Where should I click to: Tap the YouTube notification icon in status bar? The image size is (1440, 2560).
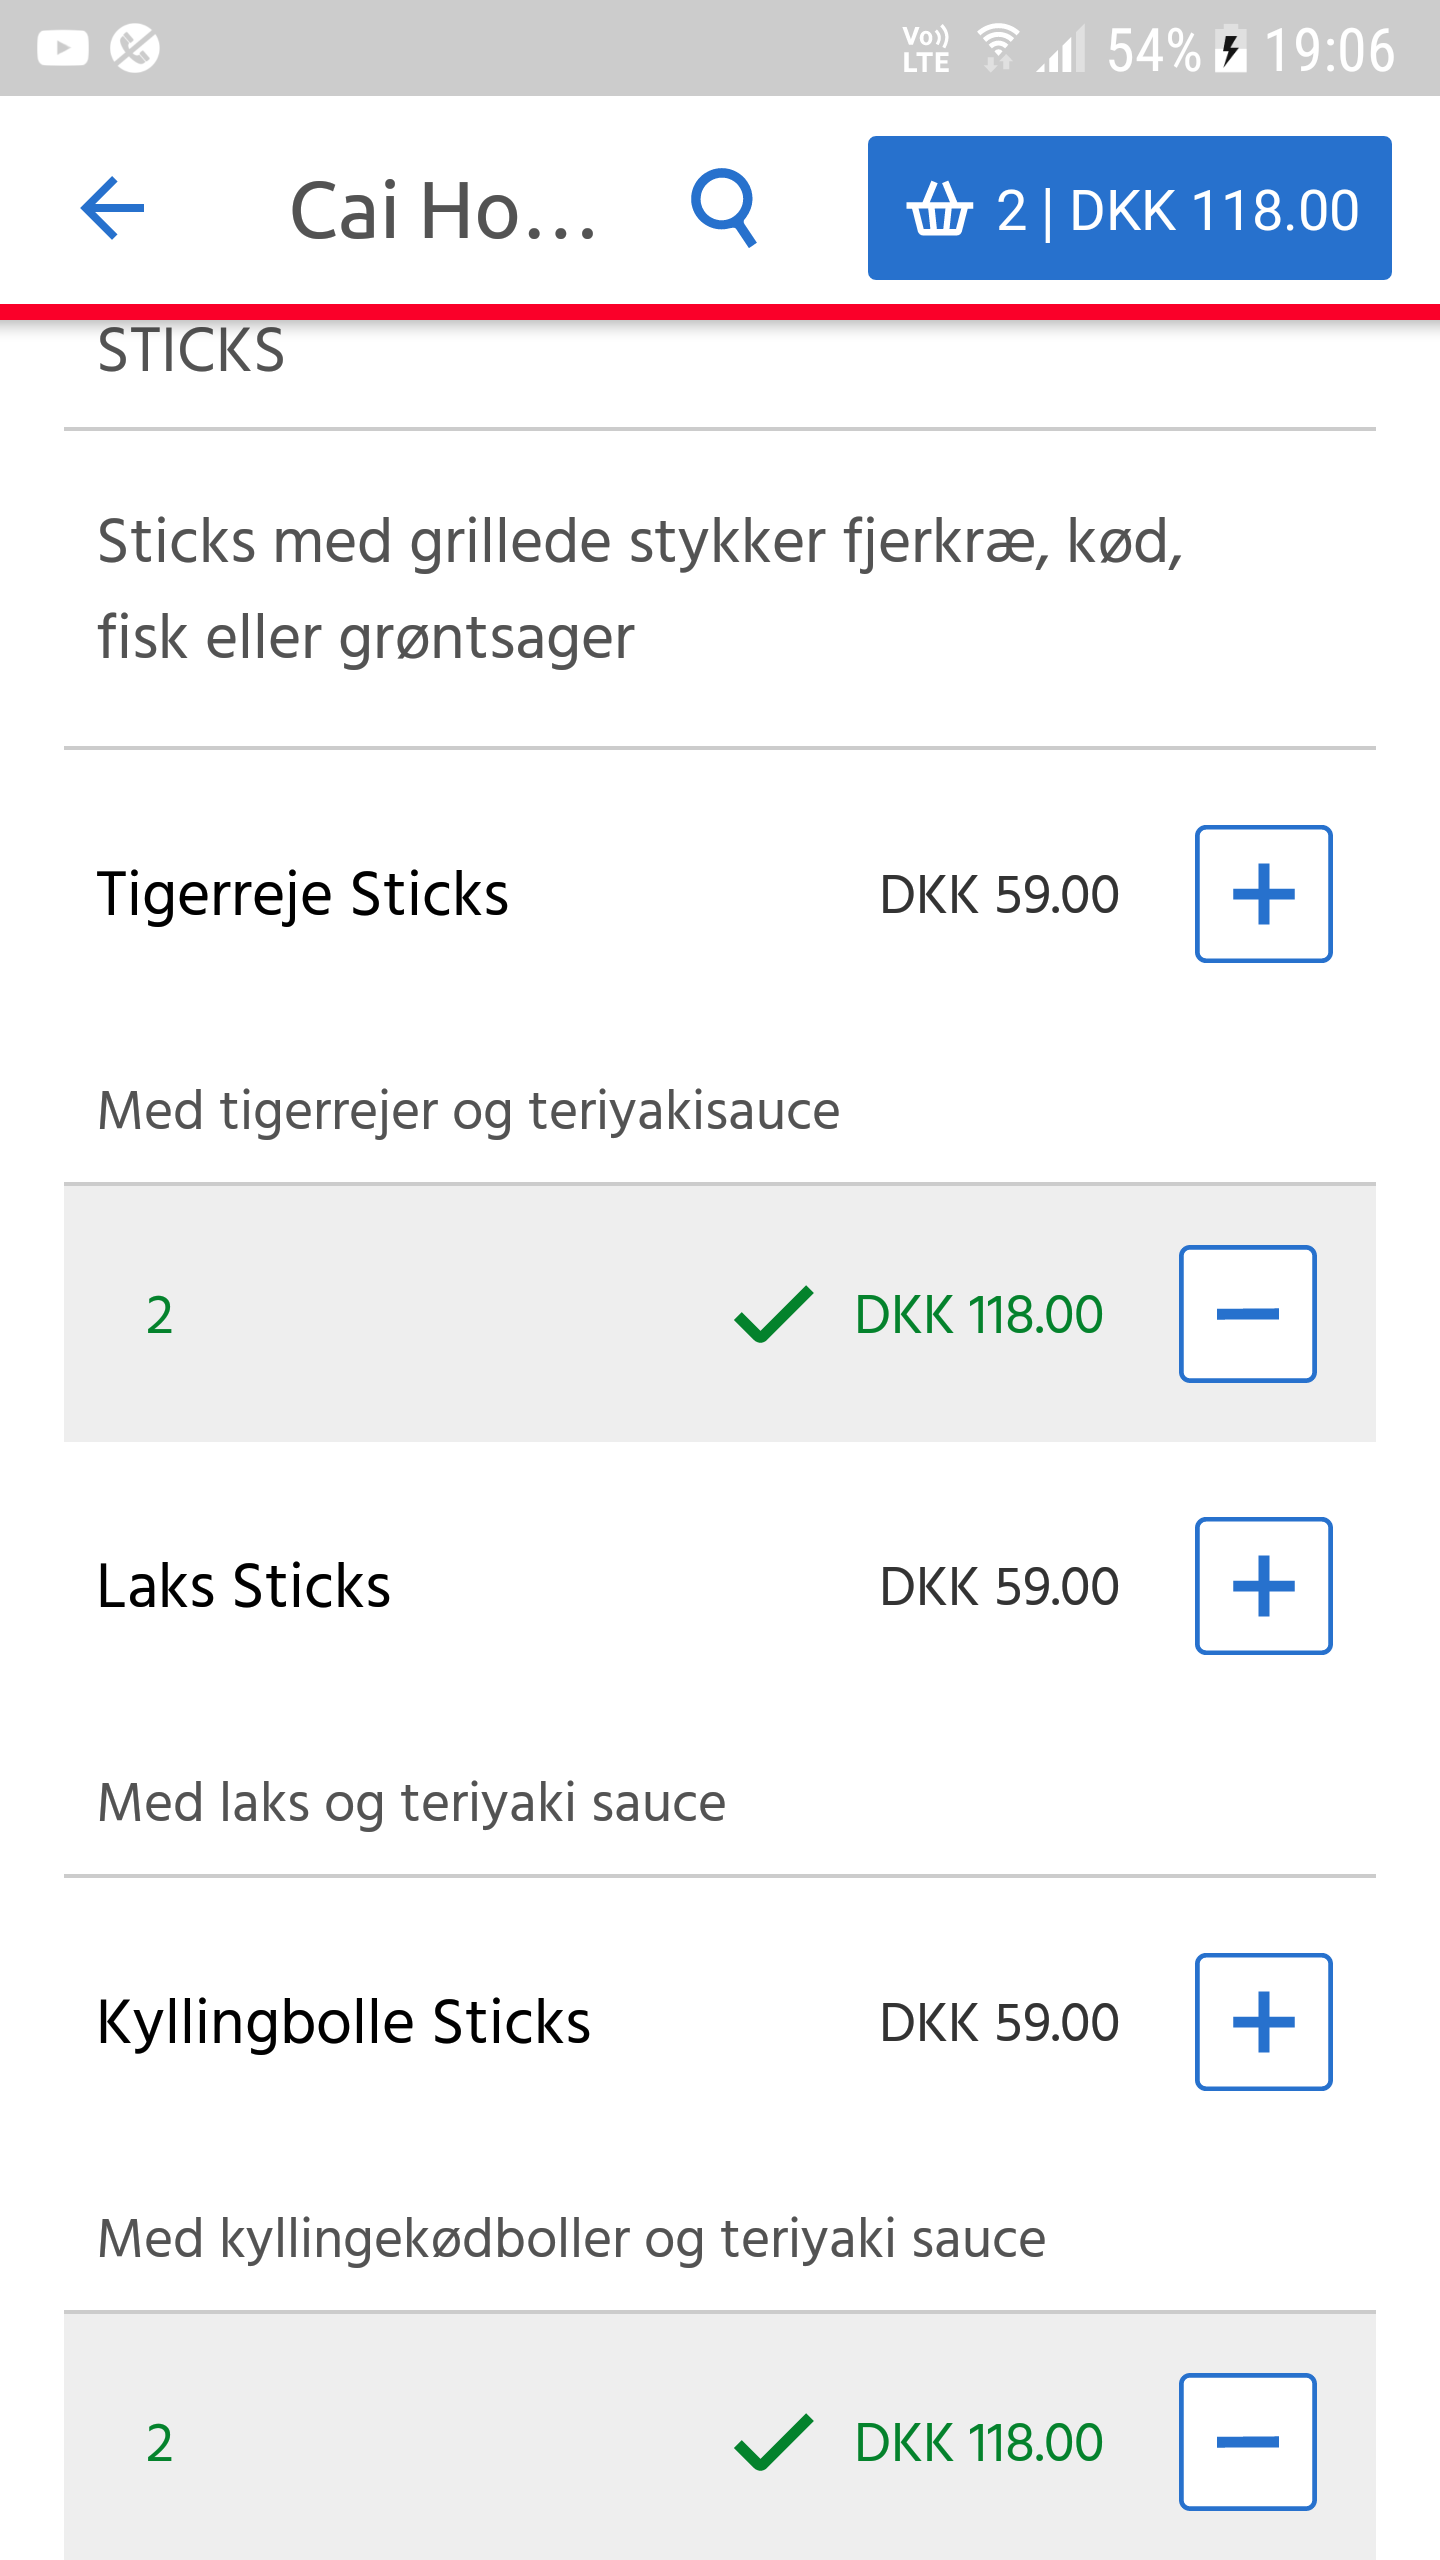(x=63, y=48)
